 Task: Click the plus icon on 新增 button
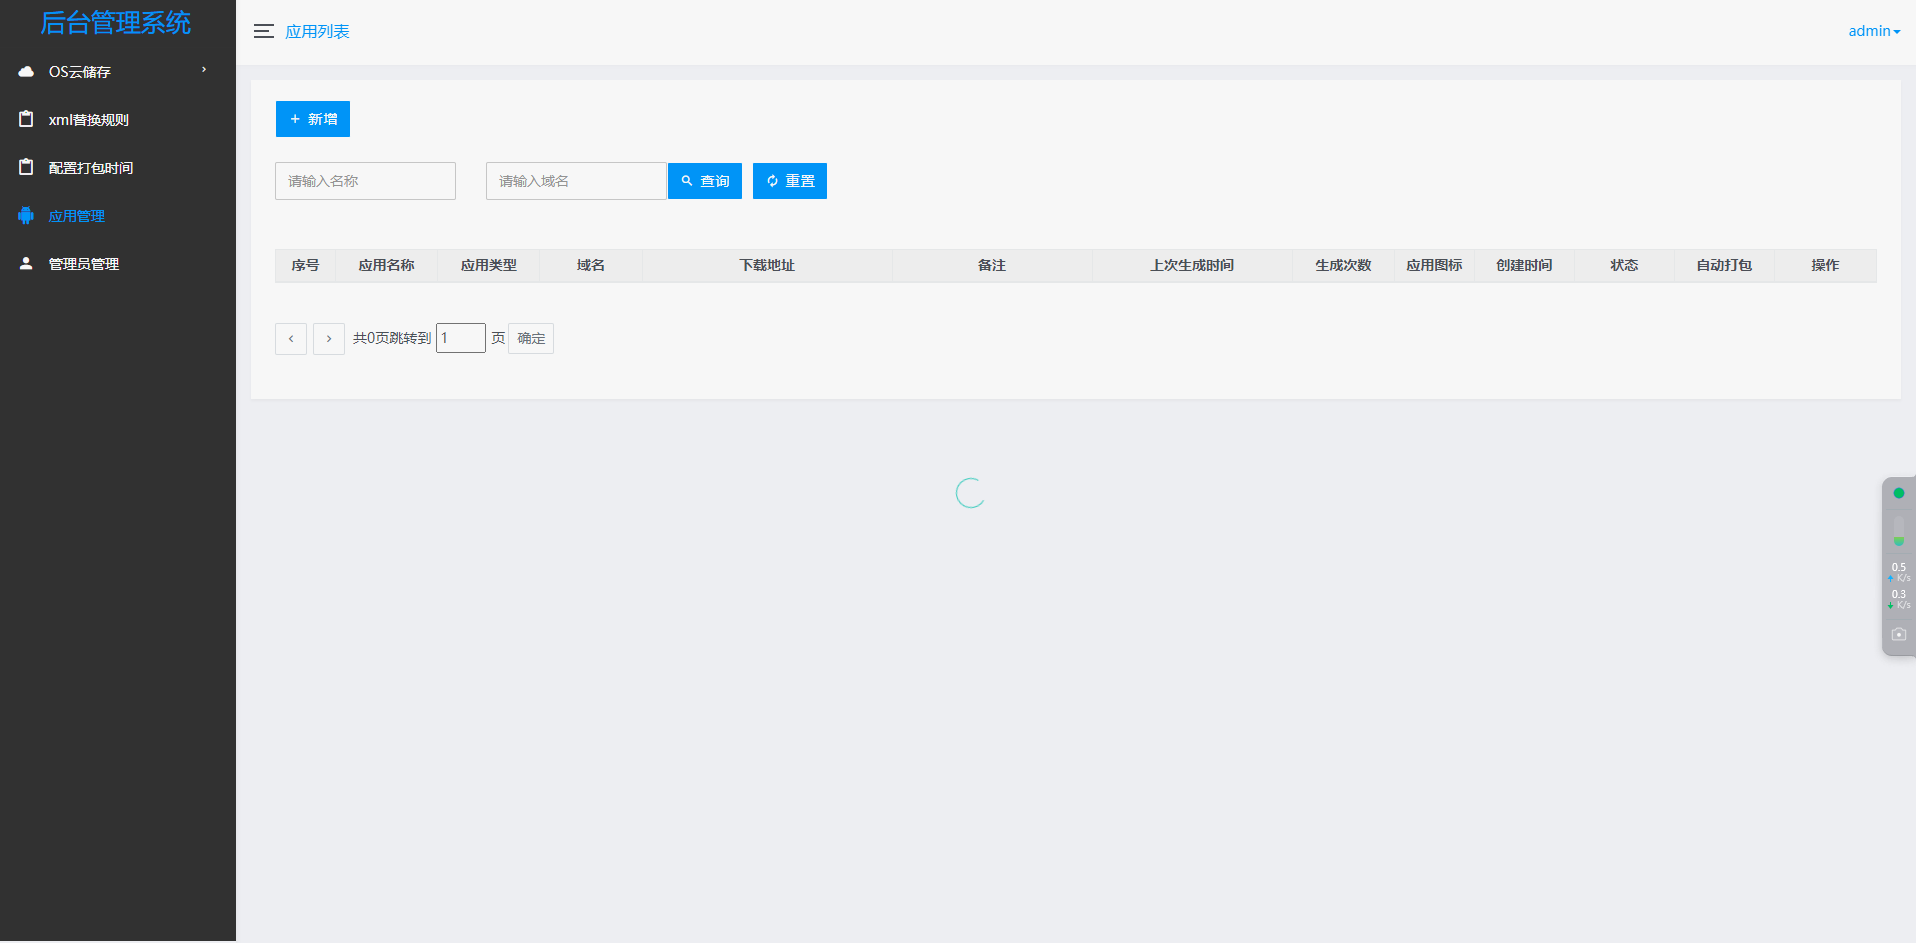[x=293, y=119]
